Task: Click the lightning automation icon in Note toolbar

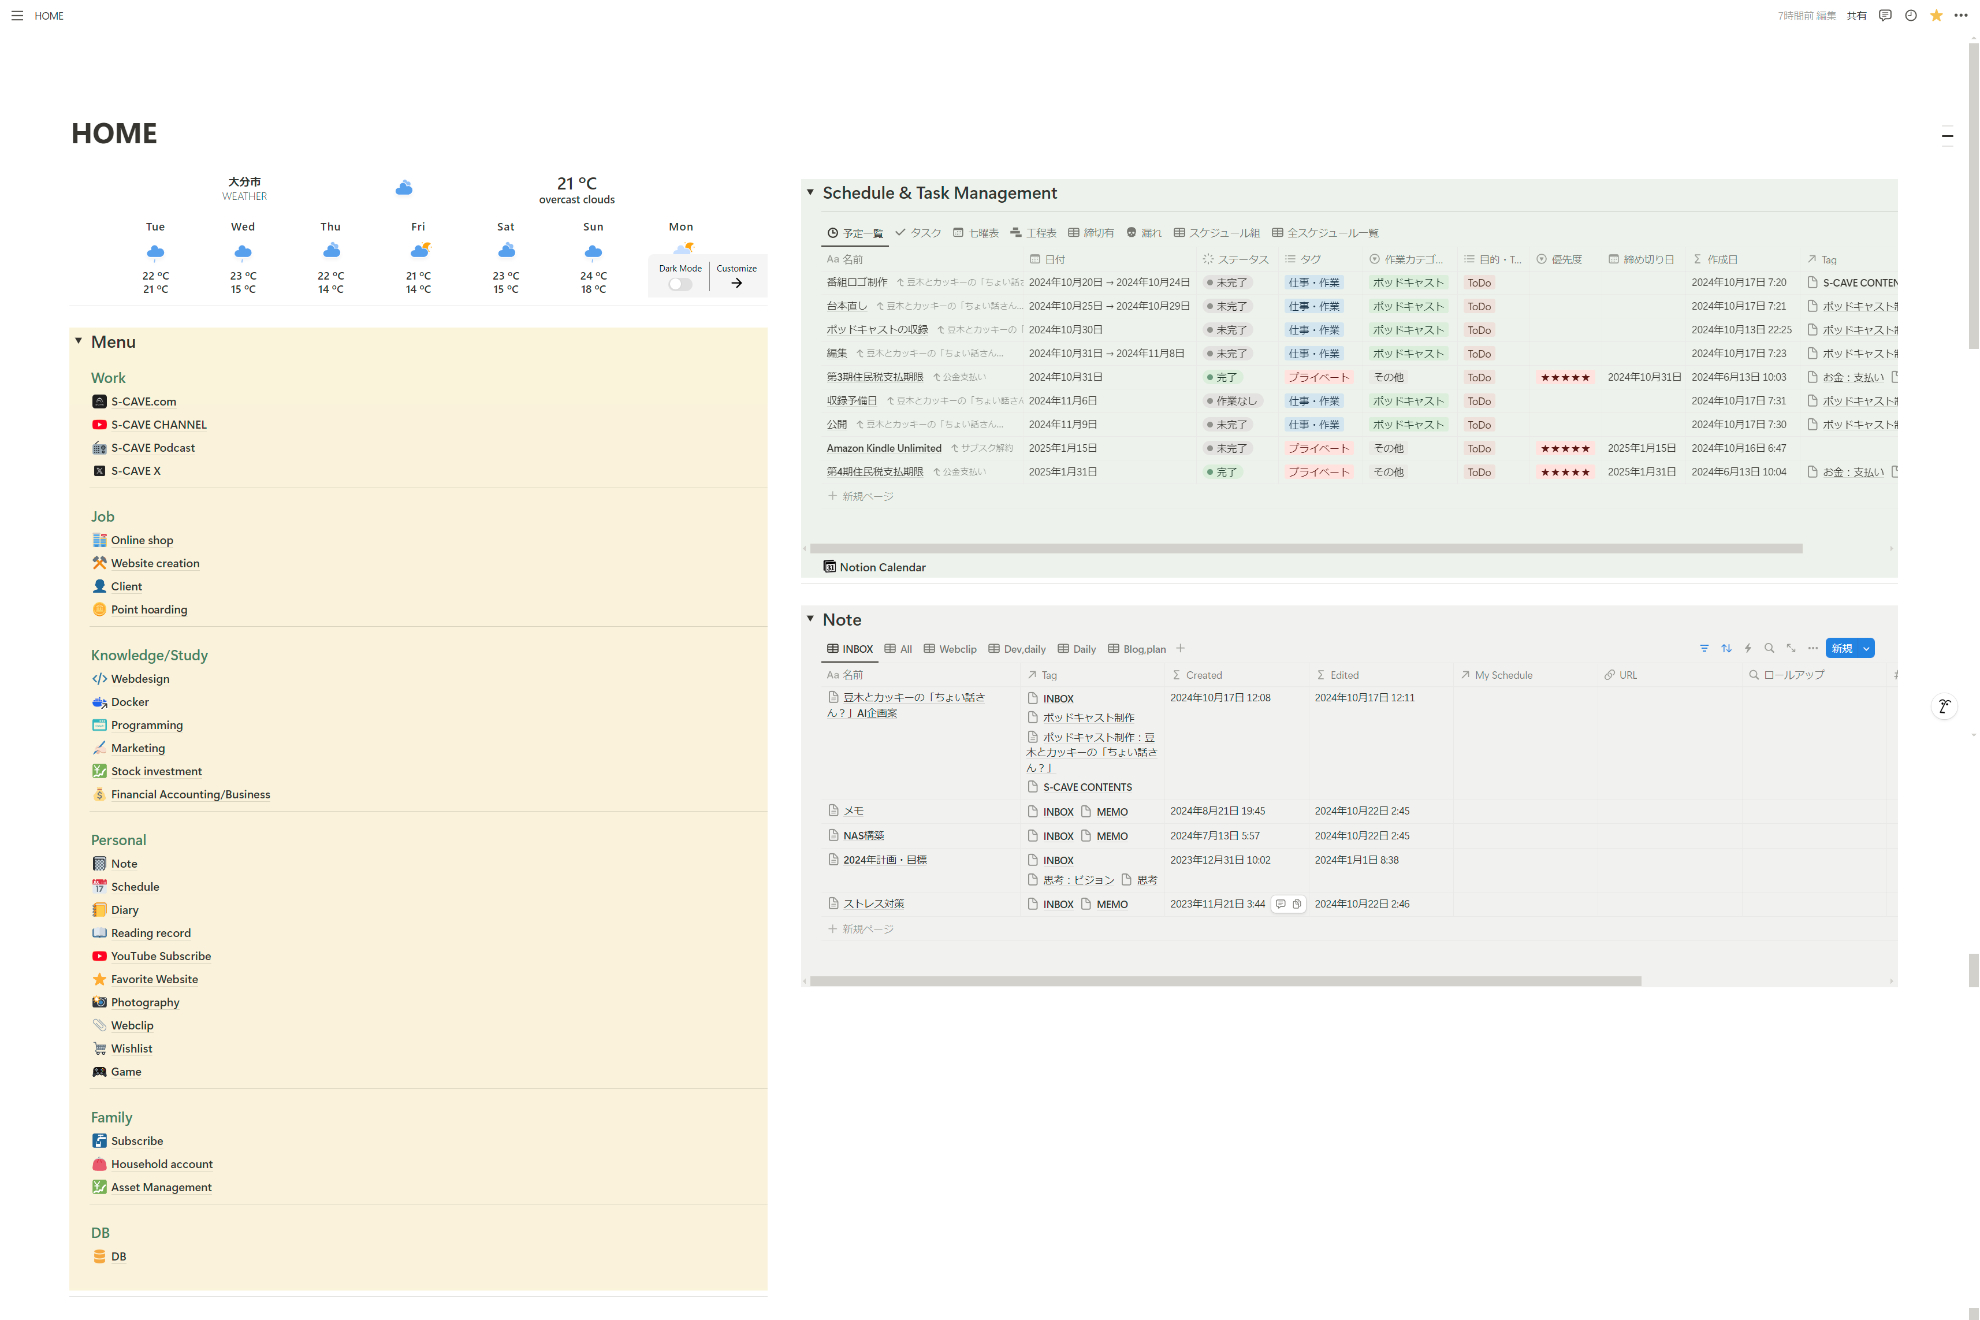Action: tap(1748, 649)
